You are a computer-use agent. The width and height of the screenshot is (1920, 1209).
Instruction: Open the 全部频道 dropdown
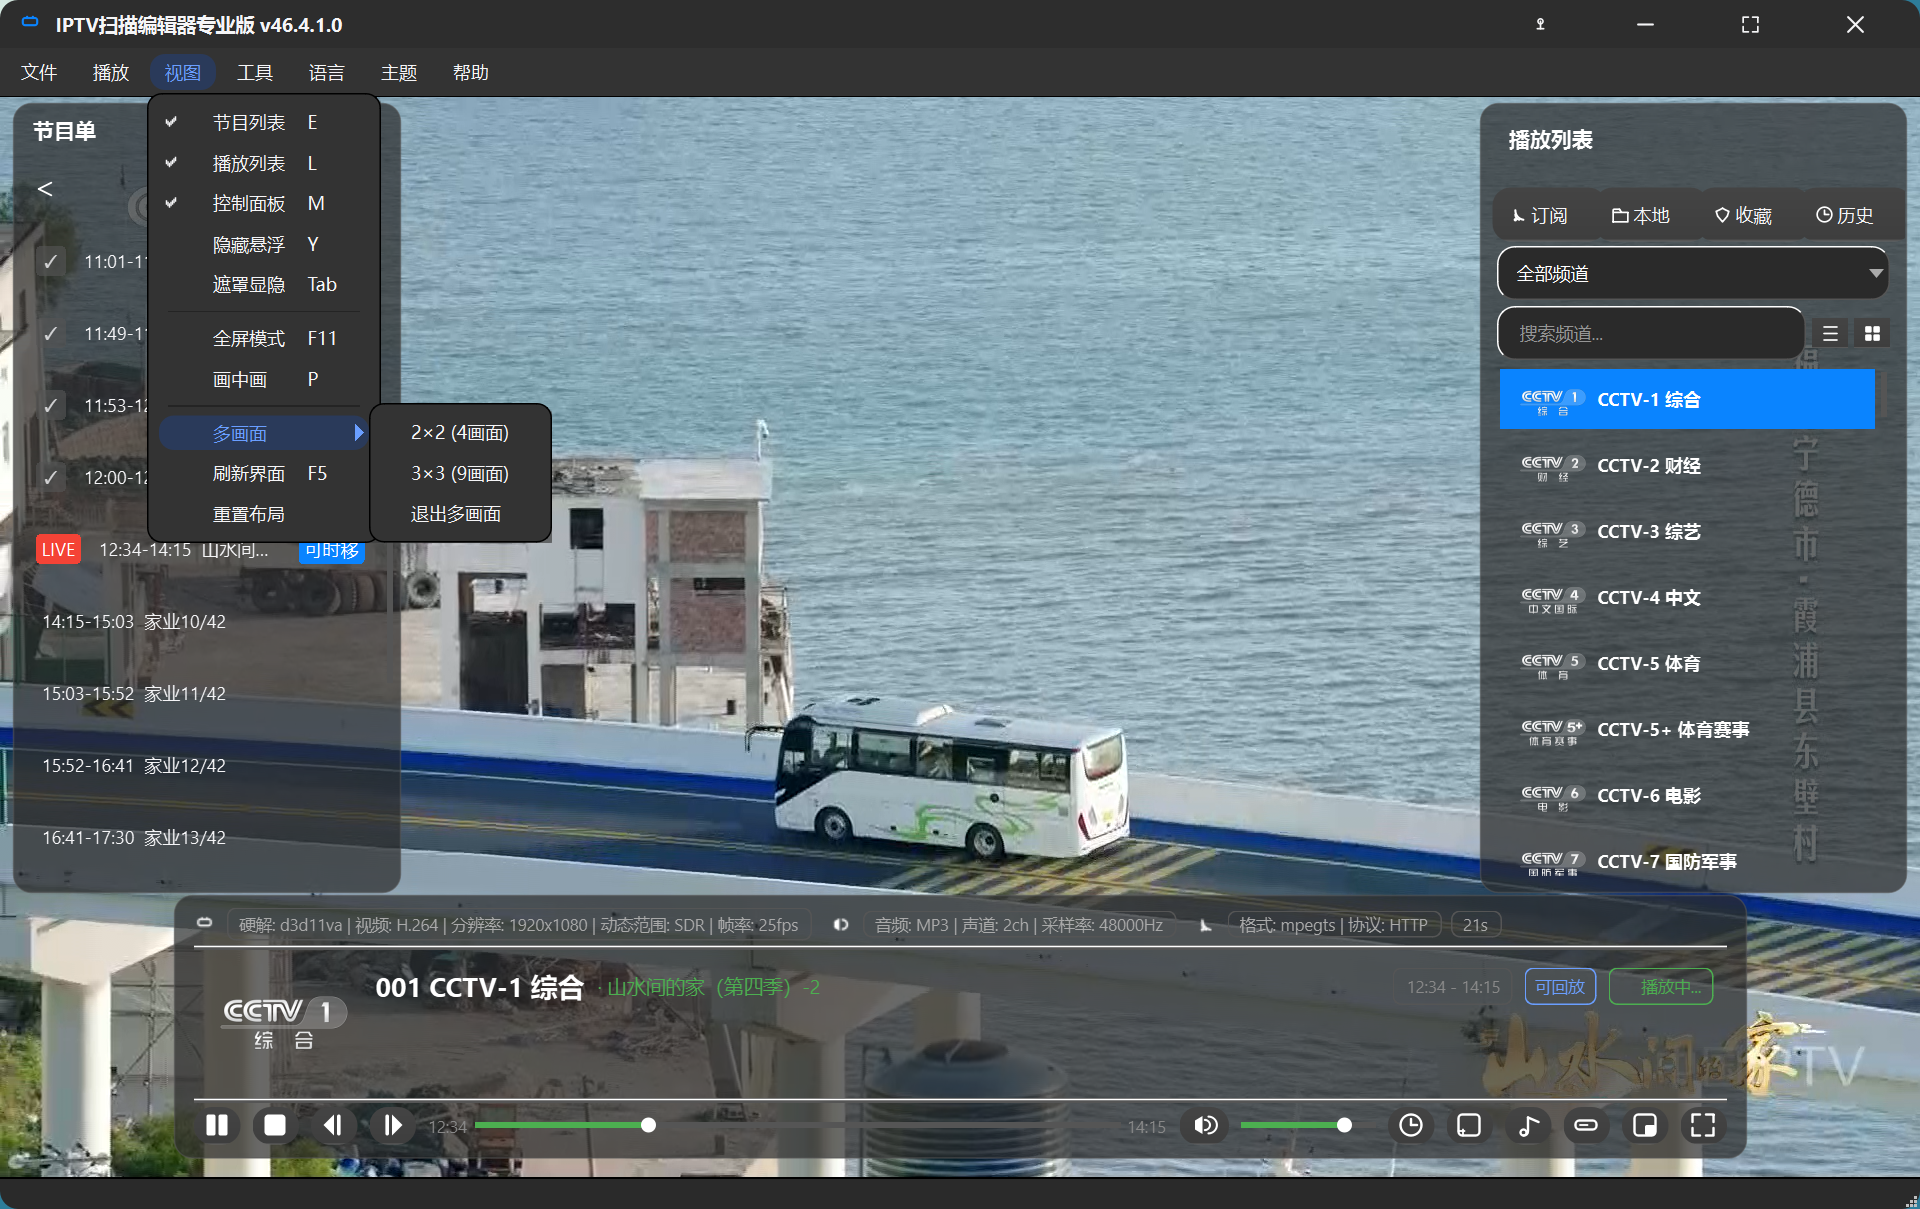click(x=1692, y=274)
